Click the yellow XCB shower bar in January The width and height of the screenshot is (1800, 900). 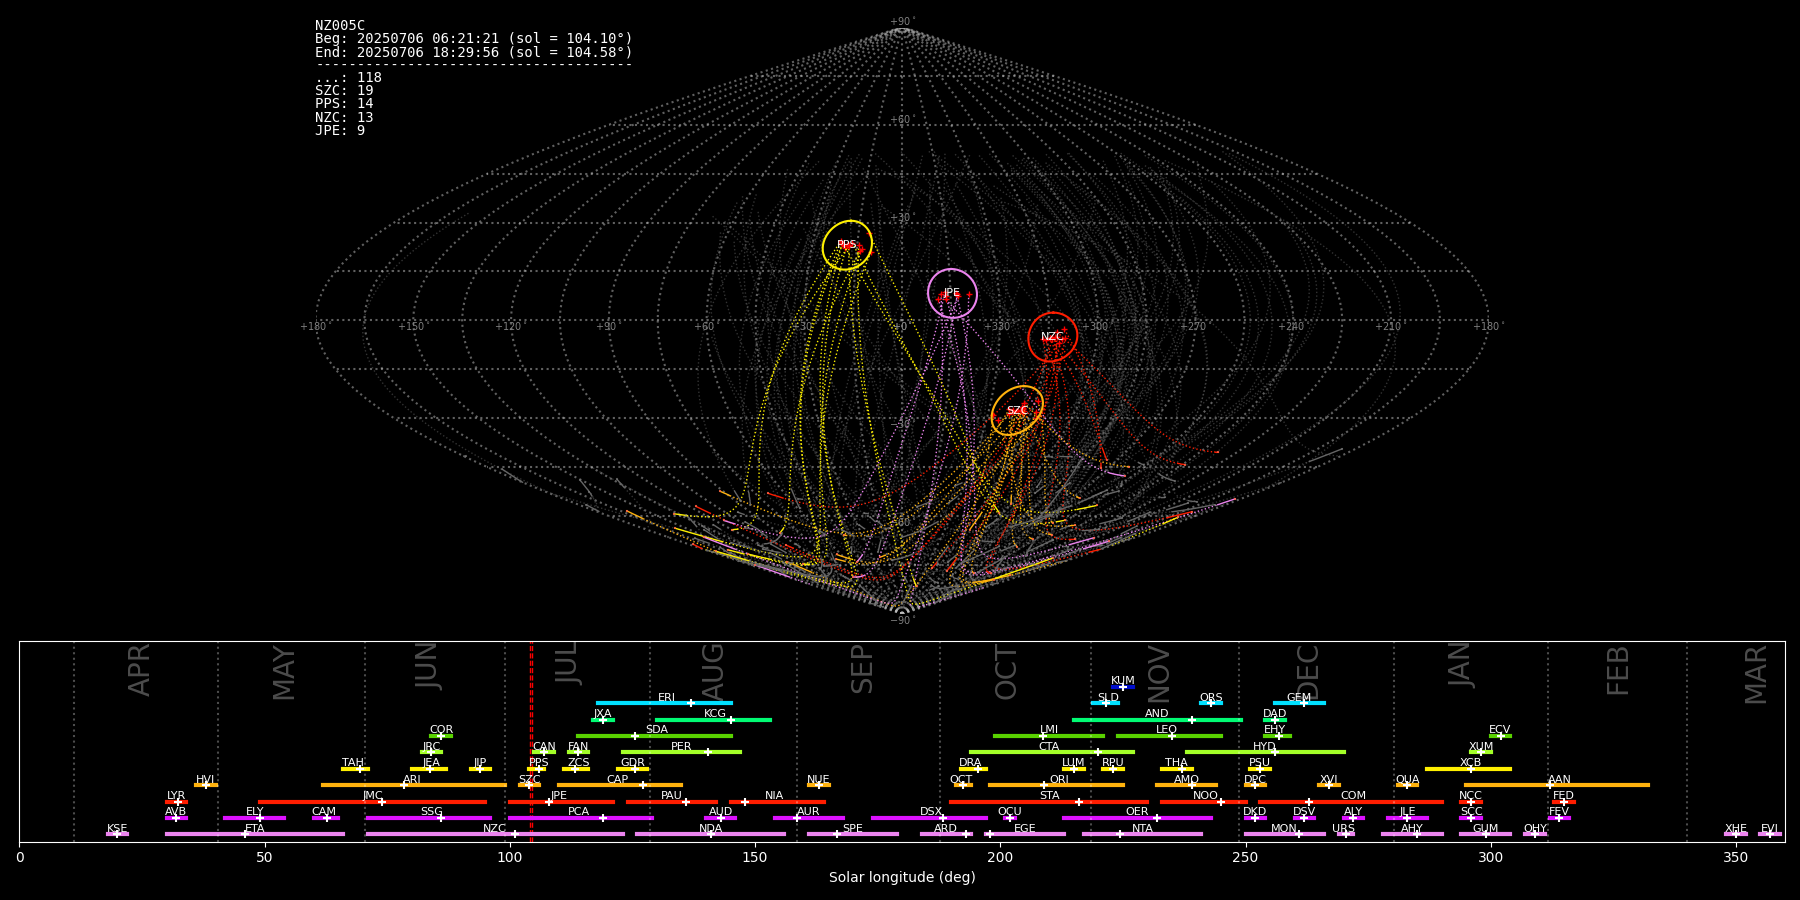[x=1468, y=769]
